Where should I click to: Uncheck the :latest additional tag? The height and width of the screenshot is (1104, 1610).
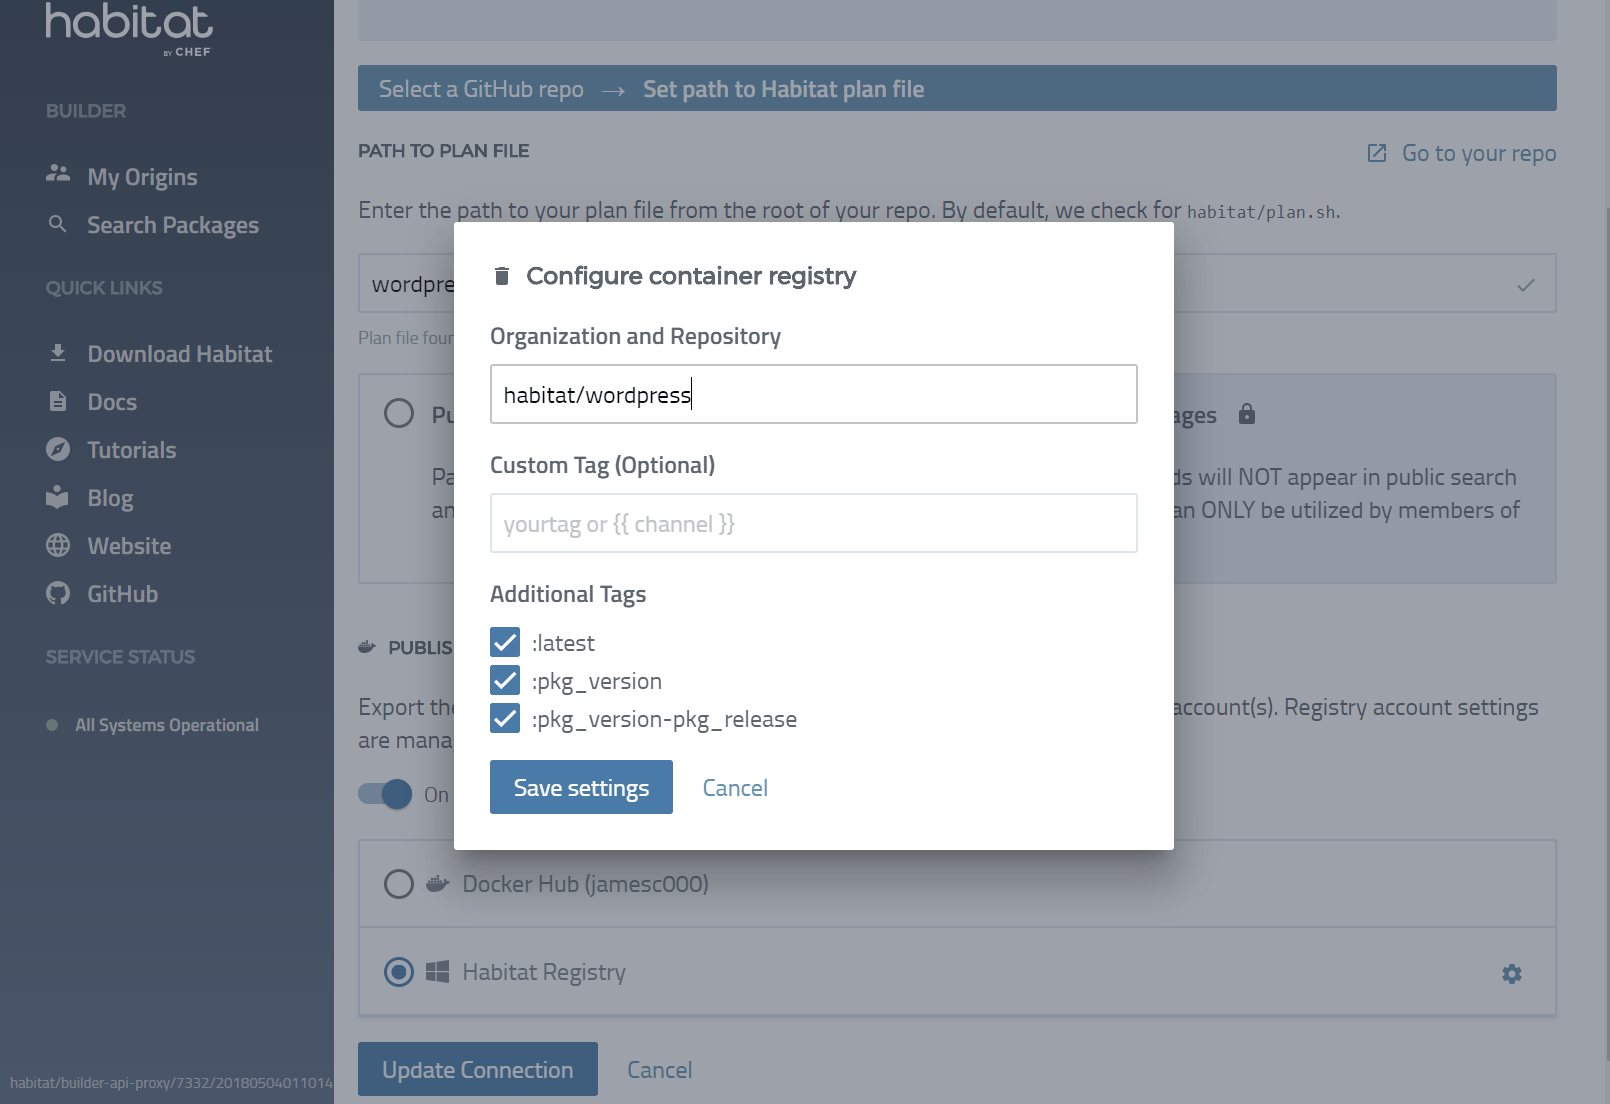[505, 642]
